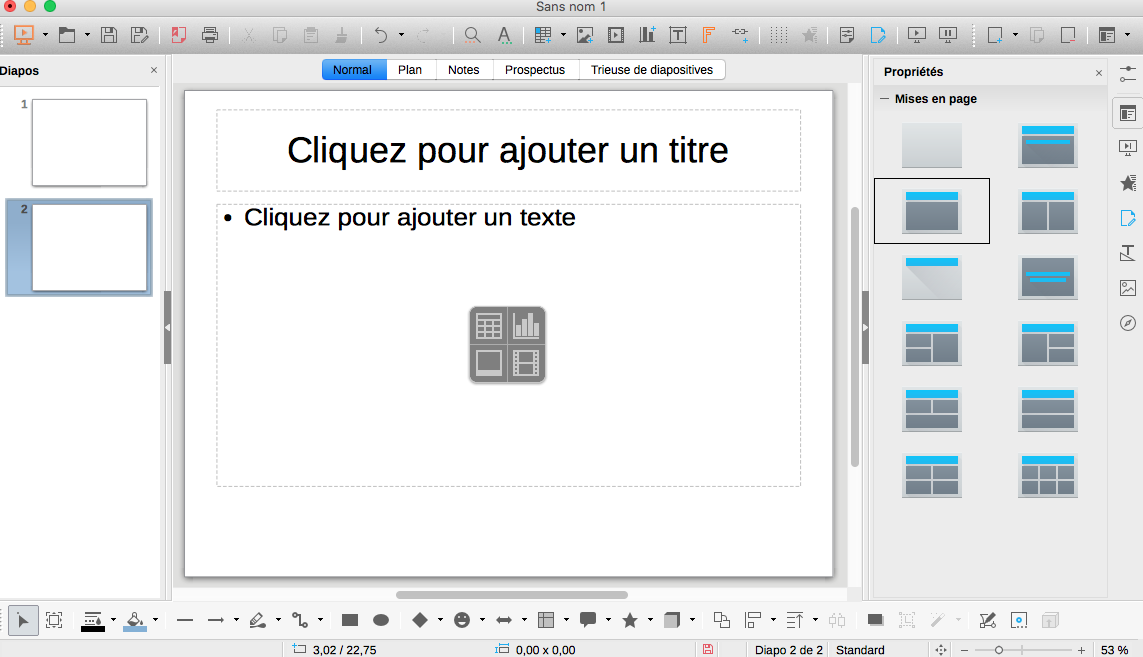
Task: Switch to the Plan view tab
Action: pos(410,70)
